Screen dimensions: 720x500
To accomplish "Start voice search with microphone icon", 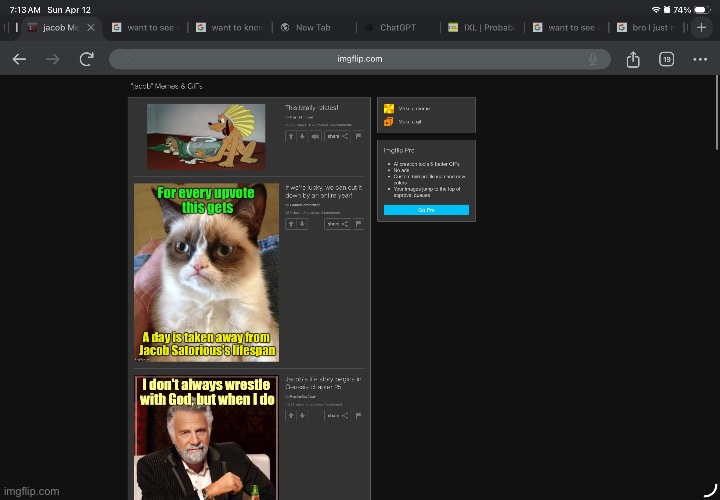I will tap(593, 59).
